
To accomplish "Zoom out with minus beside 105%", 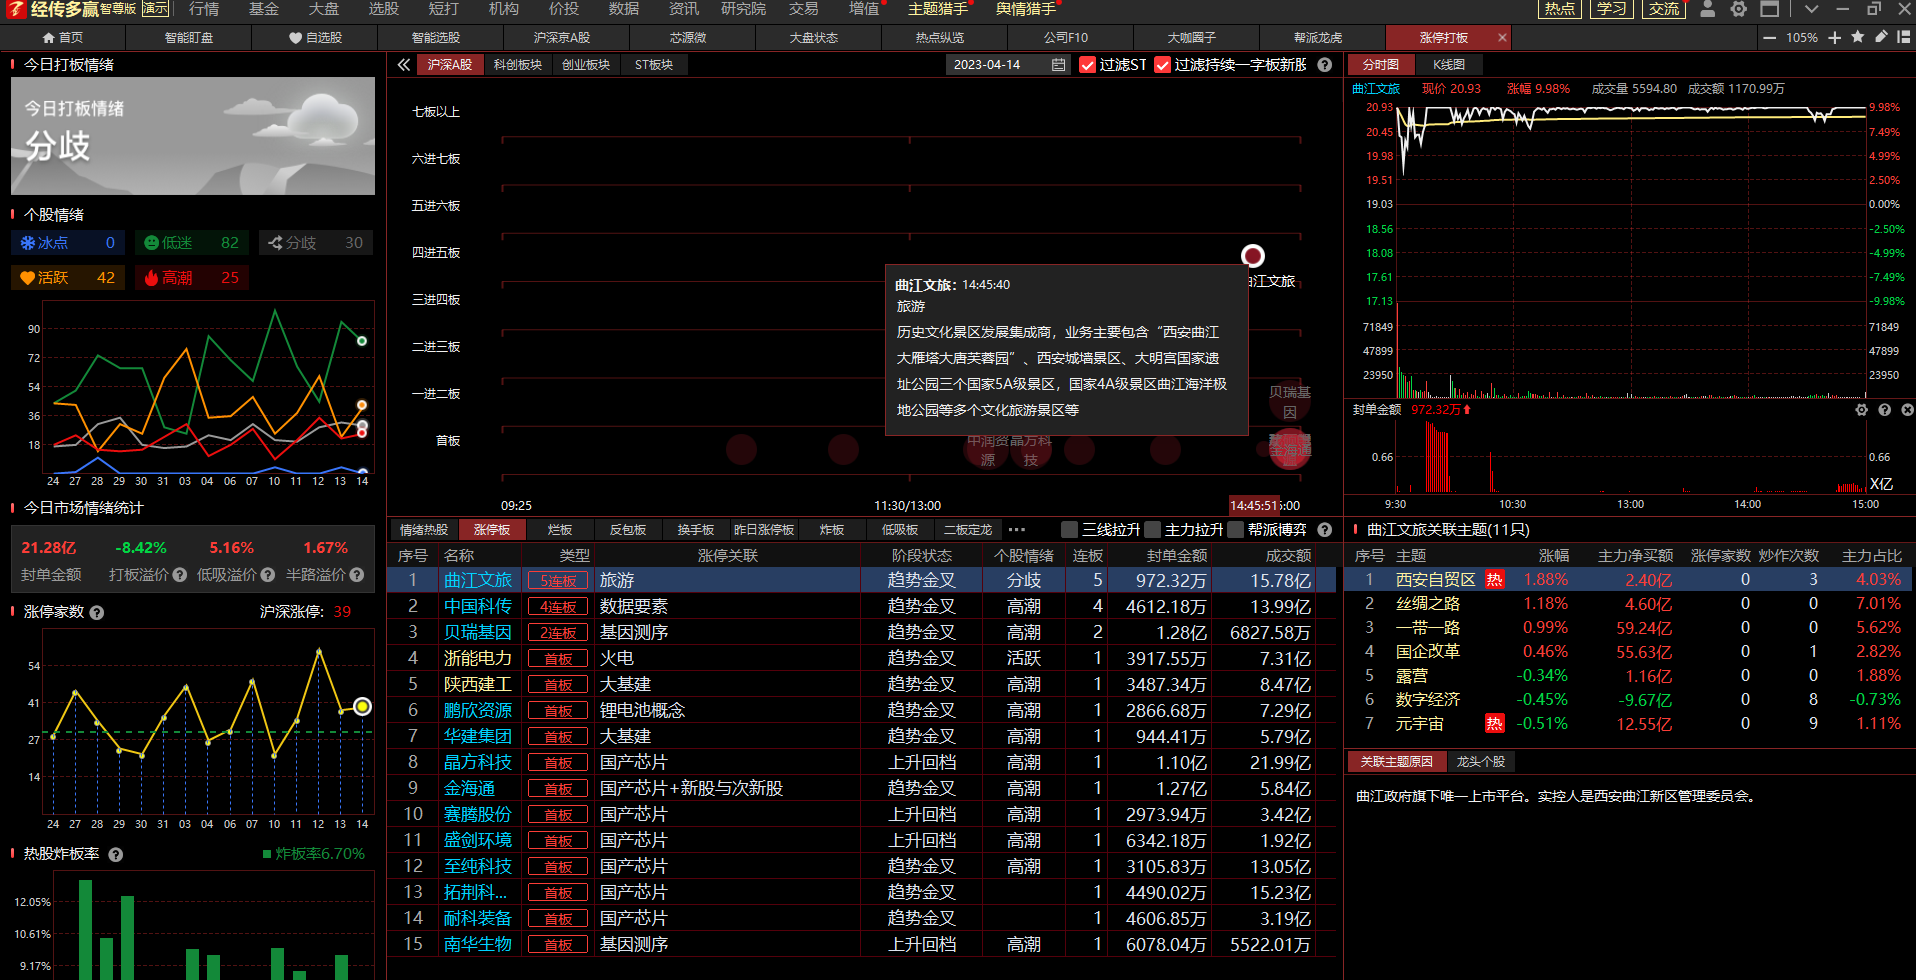I will pyautogui.click(x=1770, y=38).
